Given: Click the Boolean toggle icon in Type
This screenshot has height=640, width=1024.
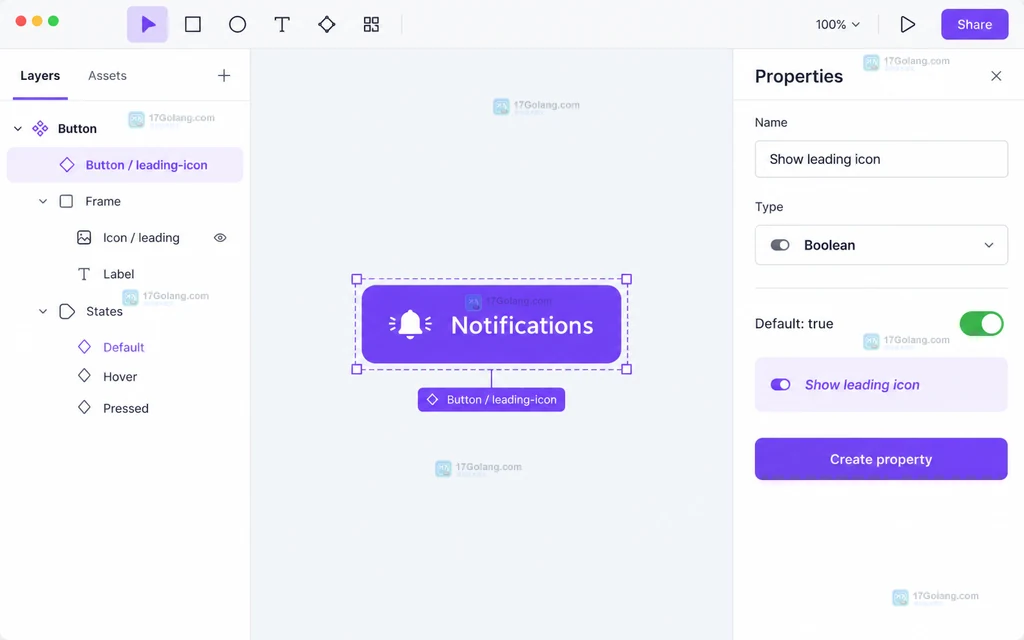Looking at the screenshot, I should point(780,245).
